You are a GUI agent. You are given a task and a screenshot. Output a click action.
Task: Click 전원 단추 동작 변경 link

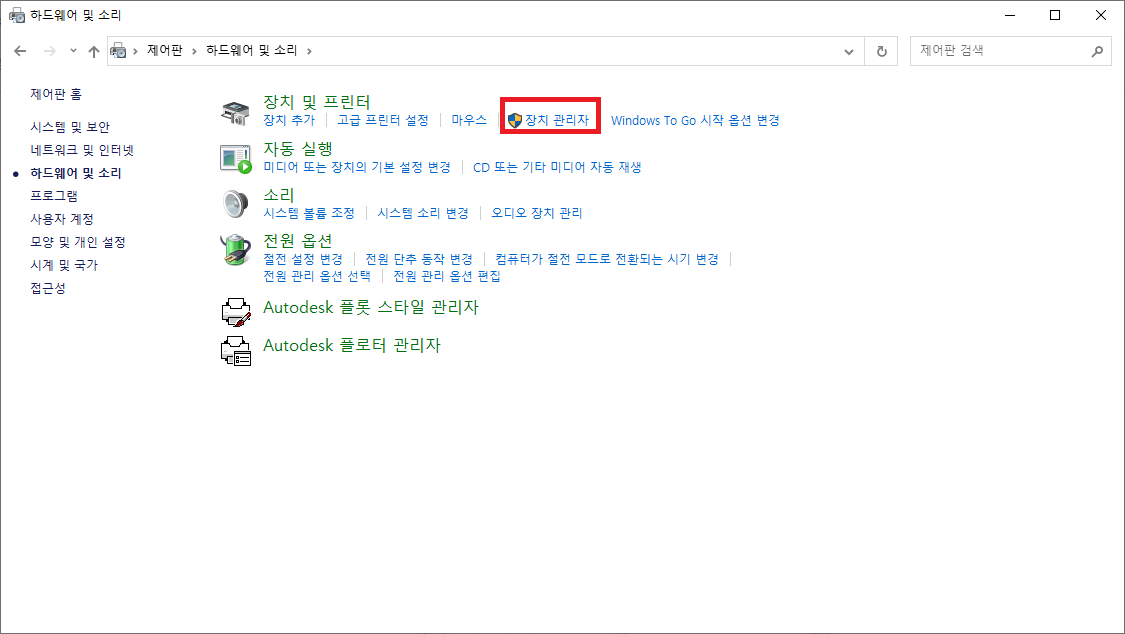pos(419,258)
